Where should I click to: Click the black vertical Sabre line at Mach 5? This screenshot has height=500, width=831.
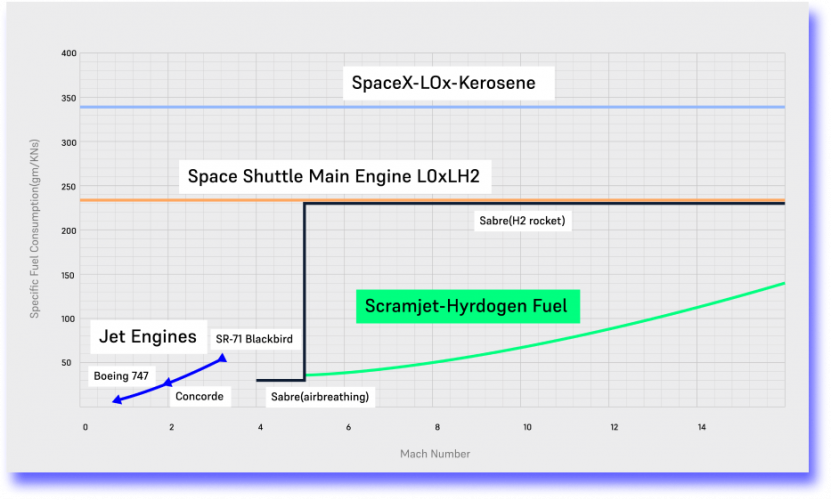(x=304, y=290)
